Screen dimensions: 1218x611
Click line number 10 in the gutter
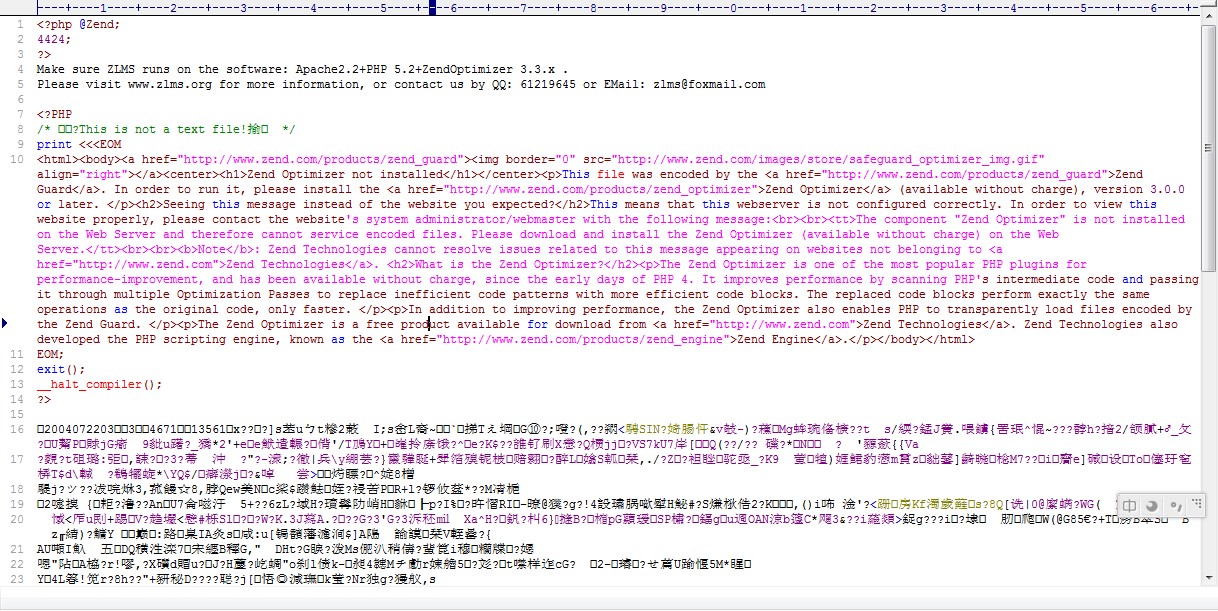pos(17,159)
